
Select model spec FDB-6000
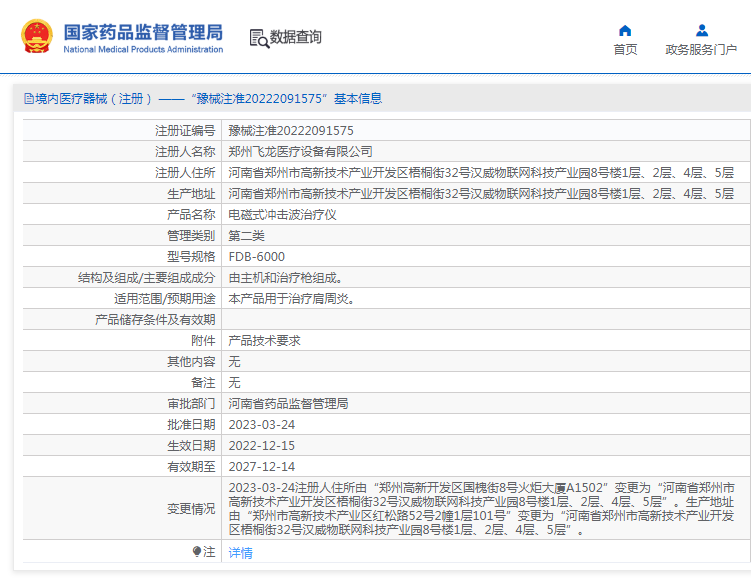pos(257,257)
